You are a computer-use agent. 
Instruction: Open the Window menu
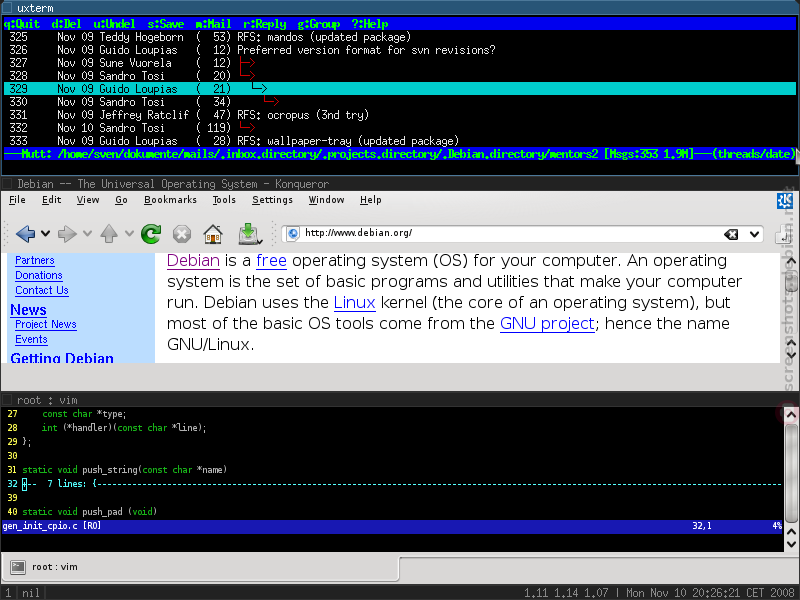coord(327,200)
